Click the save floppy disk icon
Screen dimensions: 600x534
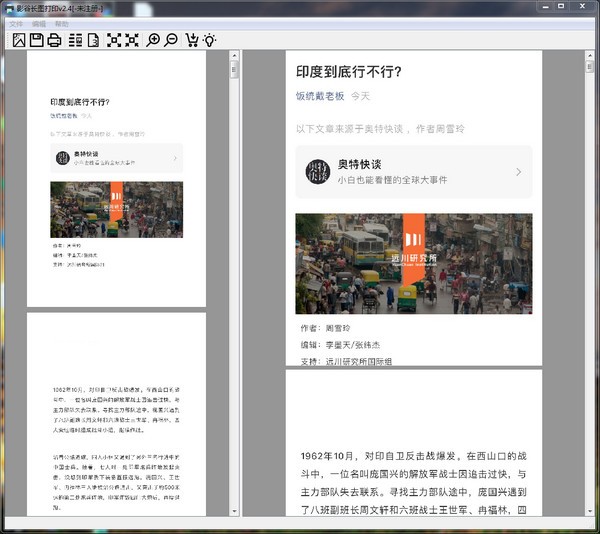(36, 40)
